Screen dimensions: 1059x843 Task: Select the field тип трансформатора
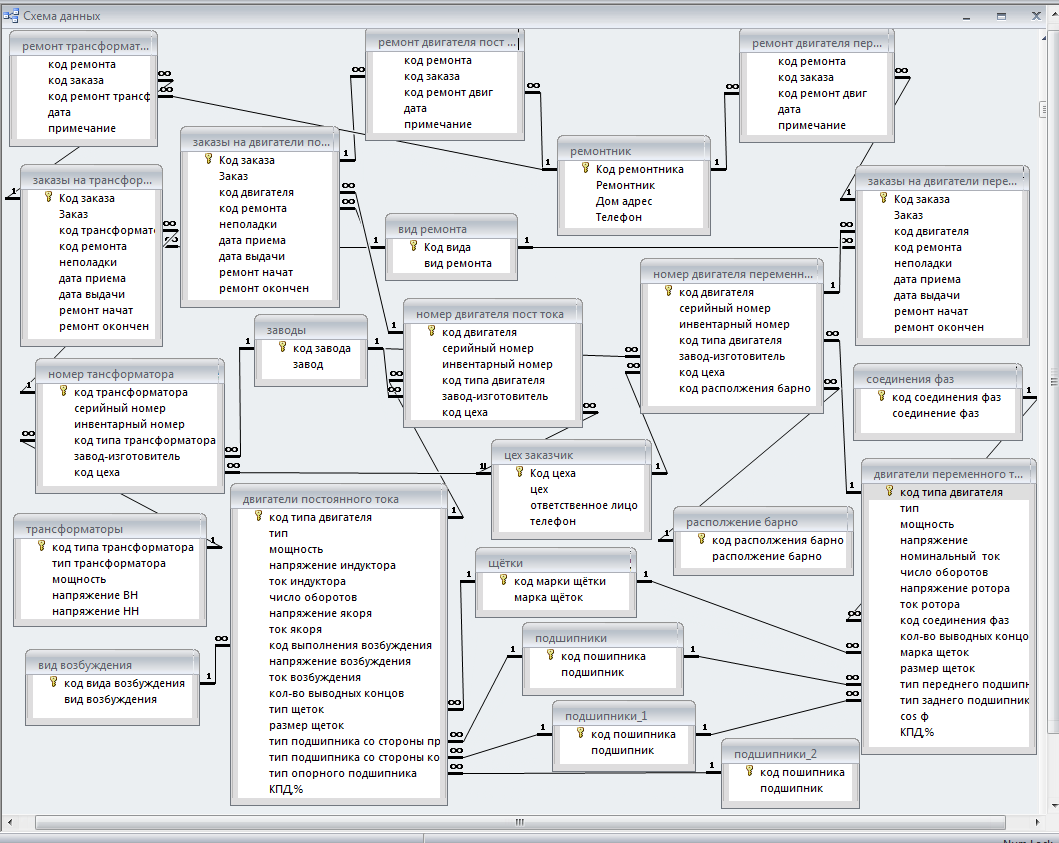(109, 563)
